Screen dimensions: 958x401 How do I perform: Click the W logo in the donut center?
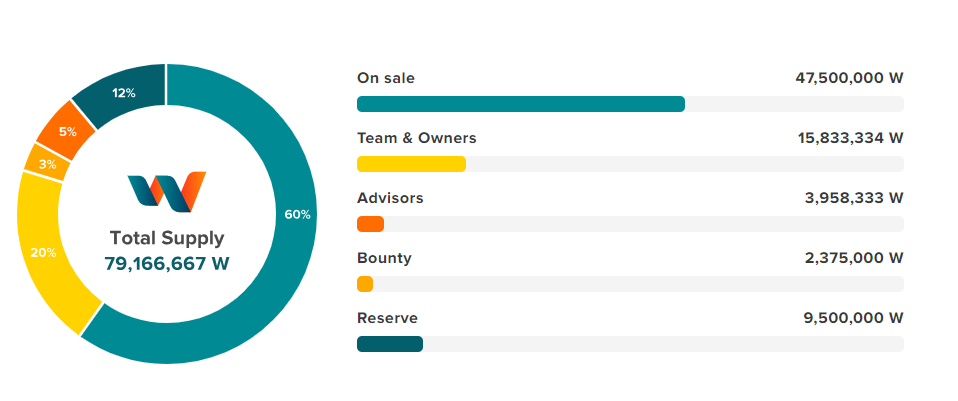[167, 192]
